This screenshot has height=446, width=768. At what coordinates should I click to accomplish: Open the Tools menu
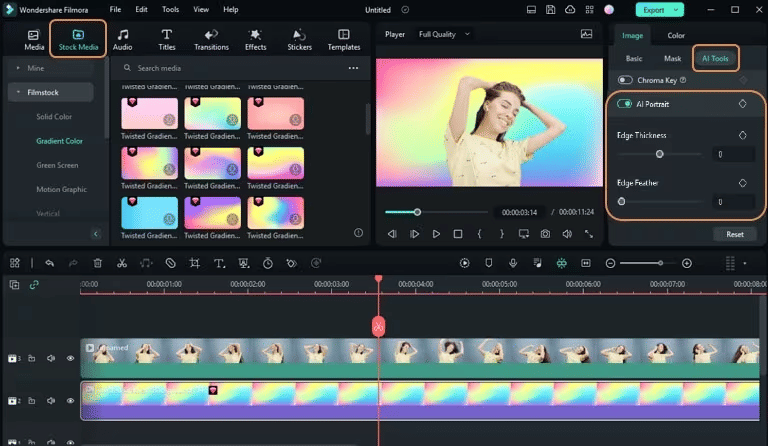[170, 9]
